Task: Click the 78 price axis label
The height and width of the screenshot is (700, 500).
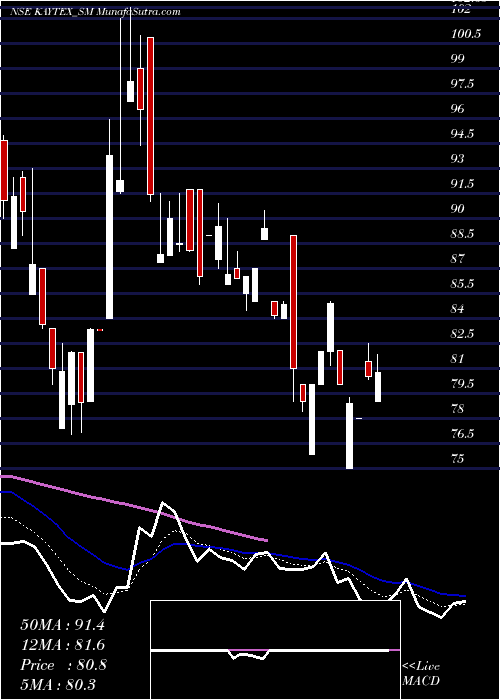Action: 458,409
